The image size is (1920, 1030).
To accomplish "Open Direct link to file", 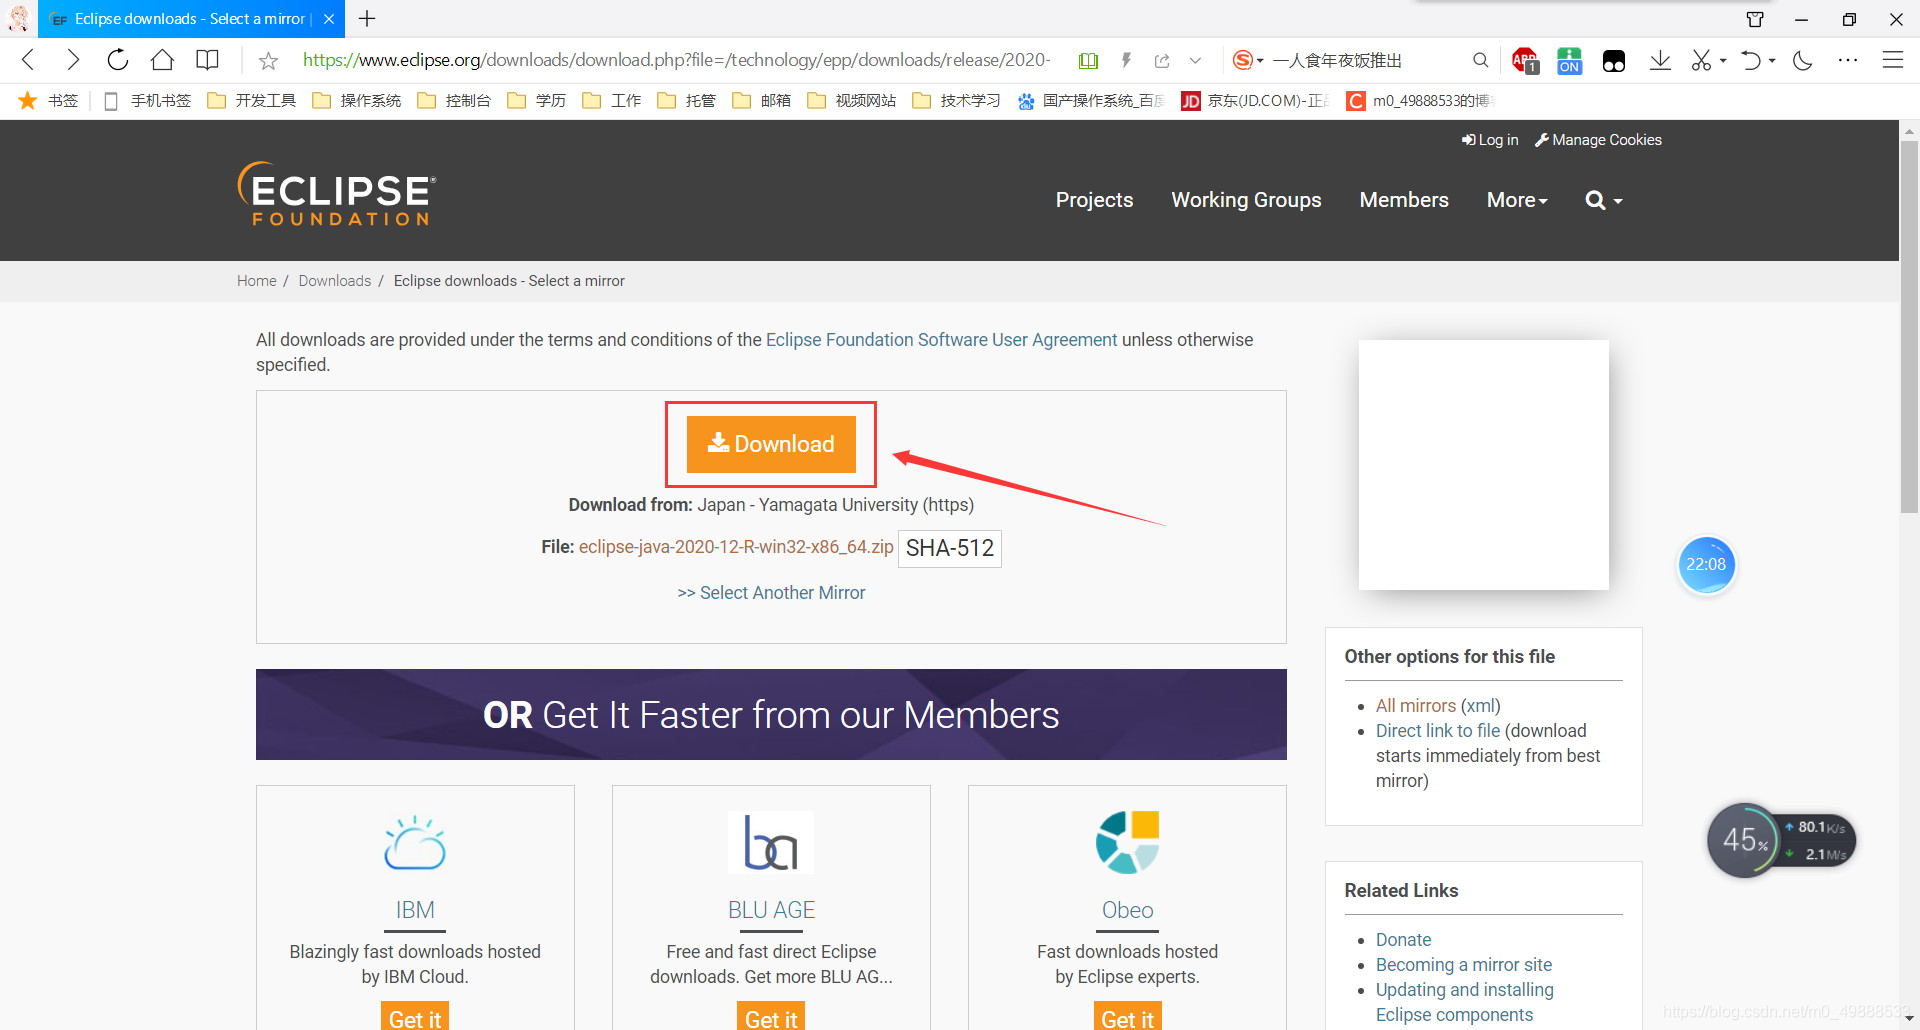I will 1438,731.
